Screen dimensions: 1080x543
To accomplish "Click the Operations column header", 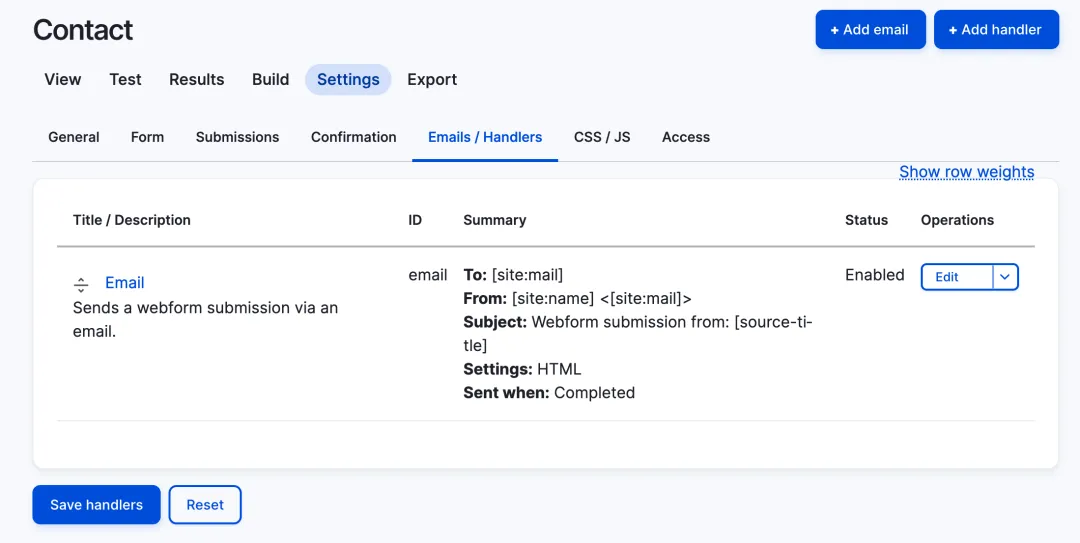I will 957,221.
